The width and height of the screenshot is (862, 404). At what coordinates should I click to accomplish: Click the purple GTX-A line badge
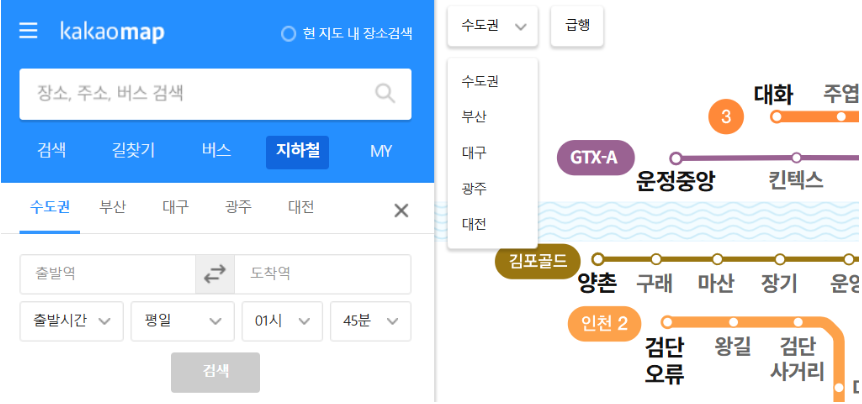[x=596, y=158]
